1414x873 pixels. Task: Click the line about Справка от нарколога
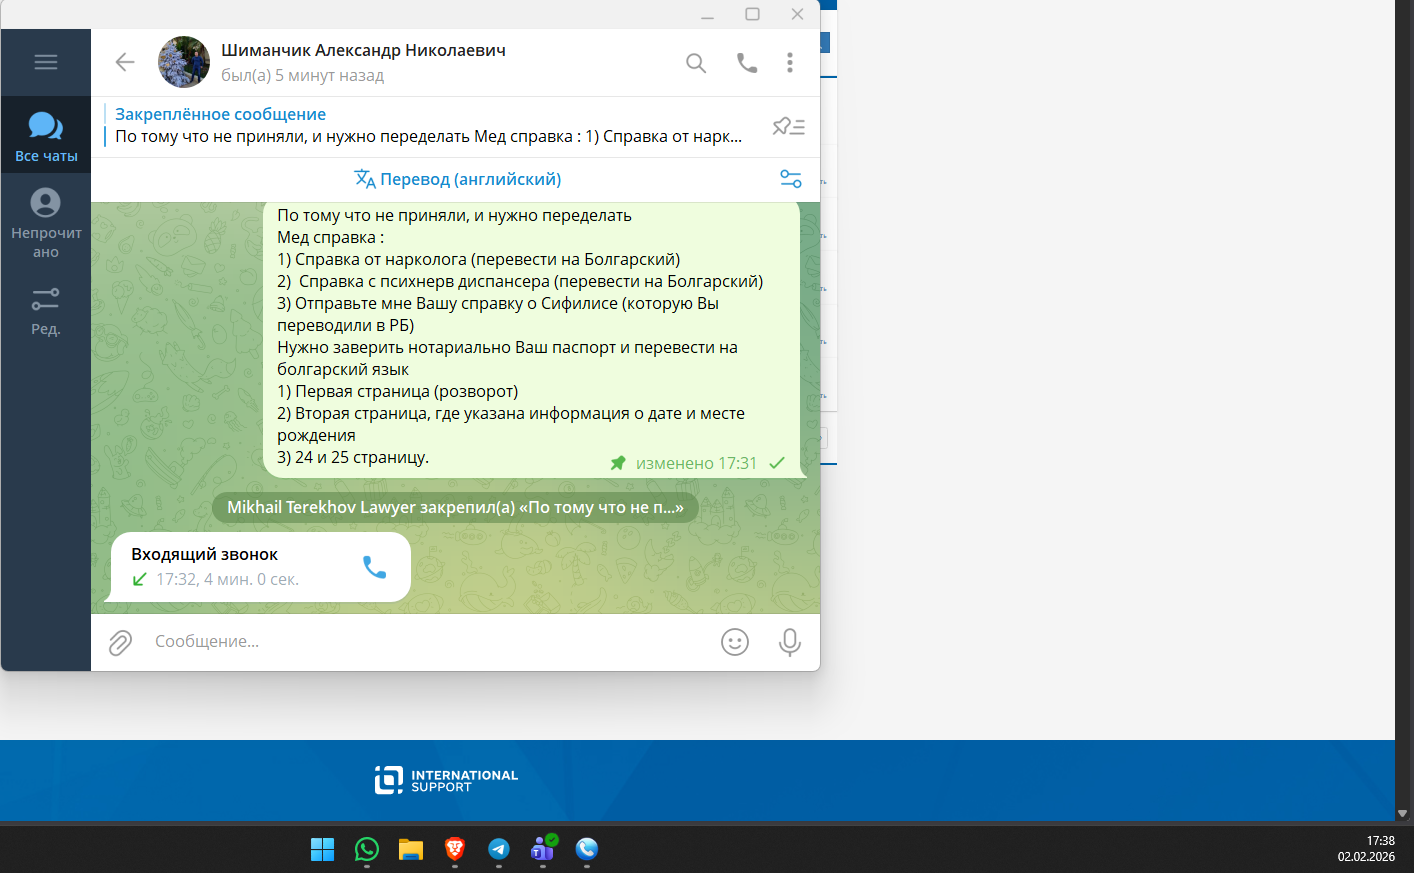tap(478, 259)
